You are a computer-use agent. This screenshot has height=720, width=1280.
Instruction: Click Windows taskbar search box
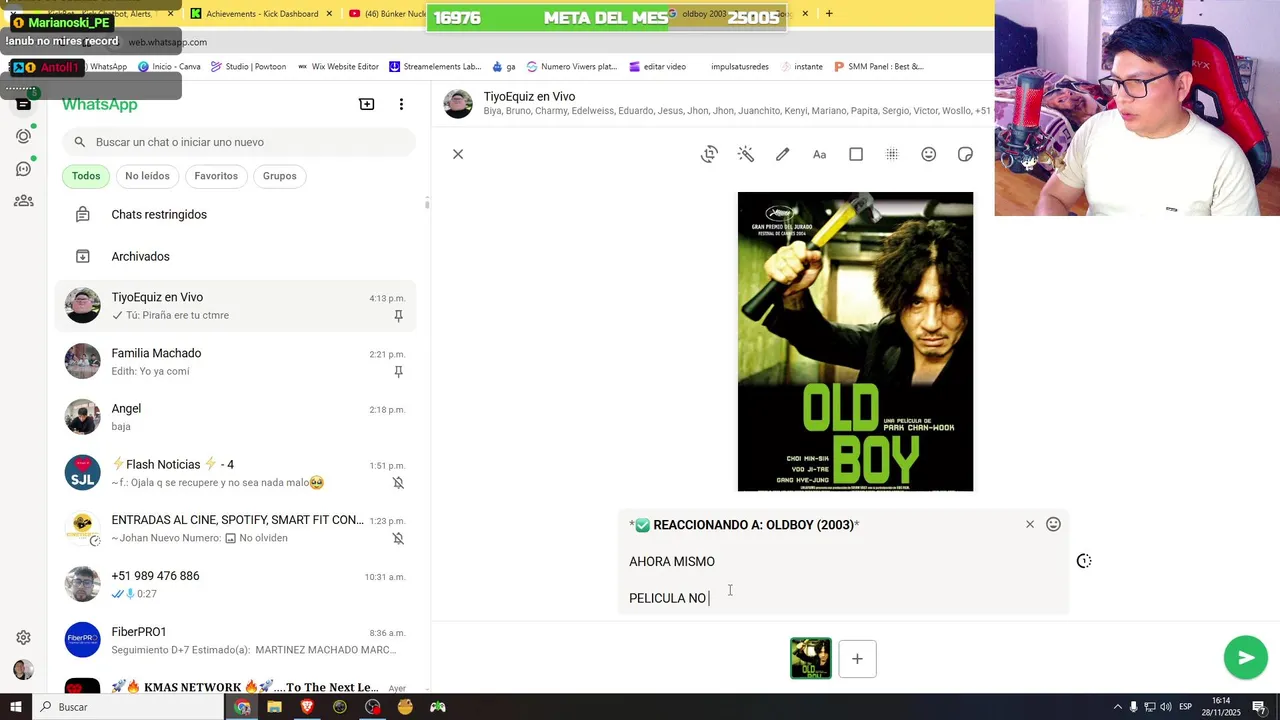tap(128, 707)
